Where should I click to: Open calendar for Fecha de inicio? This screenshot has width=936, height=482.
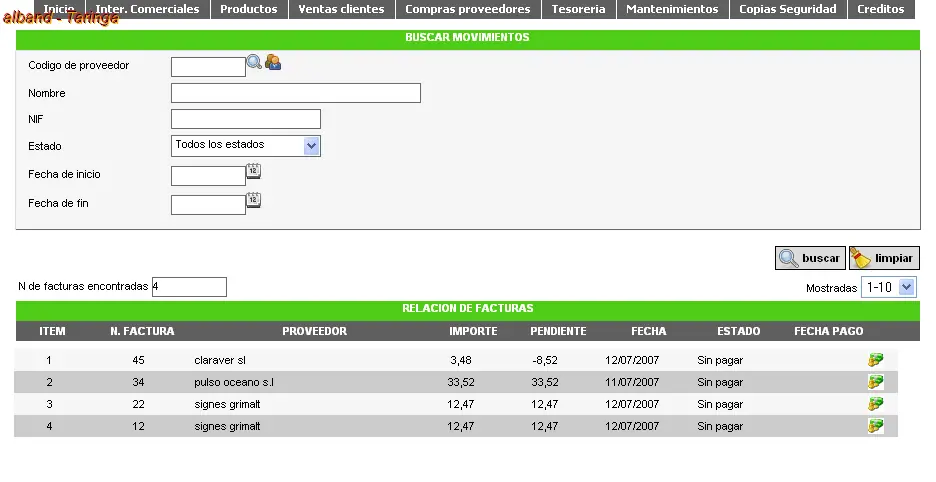(254, 171)
